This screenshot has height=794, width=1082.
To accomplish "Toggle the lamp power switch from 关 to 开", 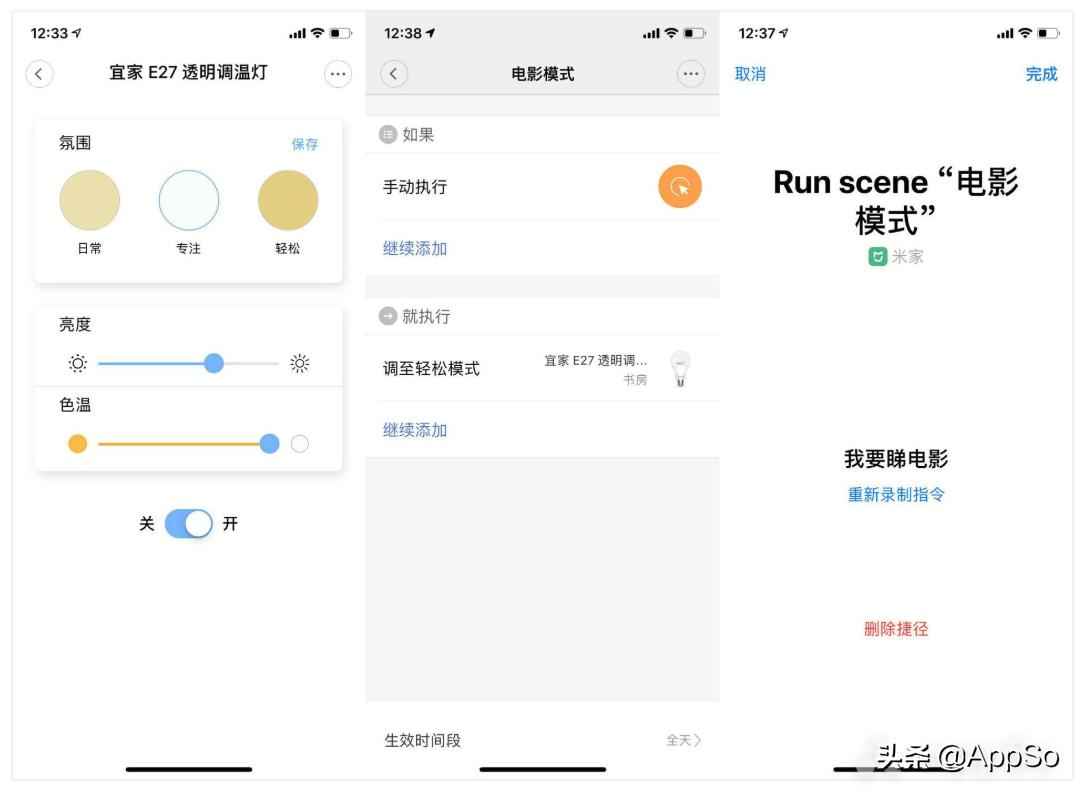I will pos(188,522).
